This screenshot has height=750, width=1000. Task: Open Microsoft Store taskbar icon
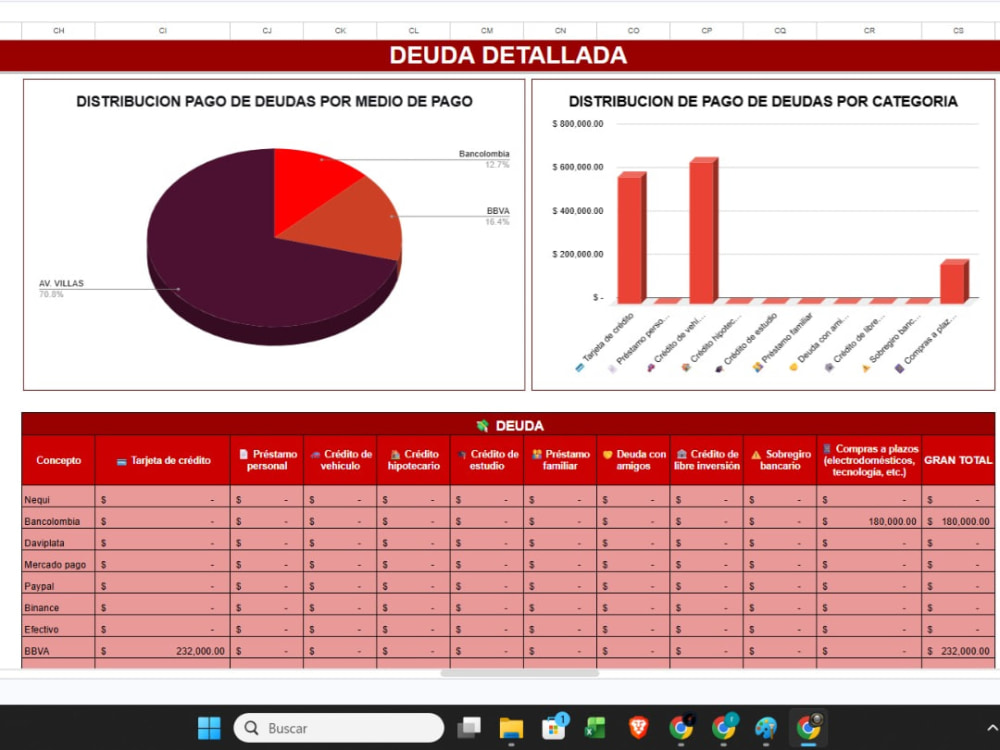click(554, 726)
